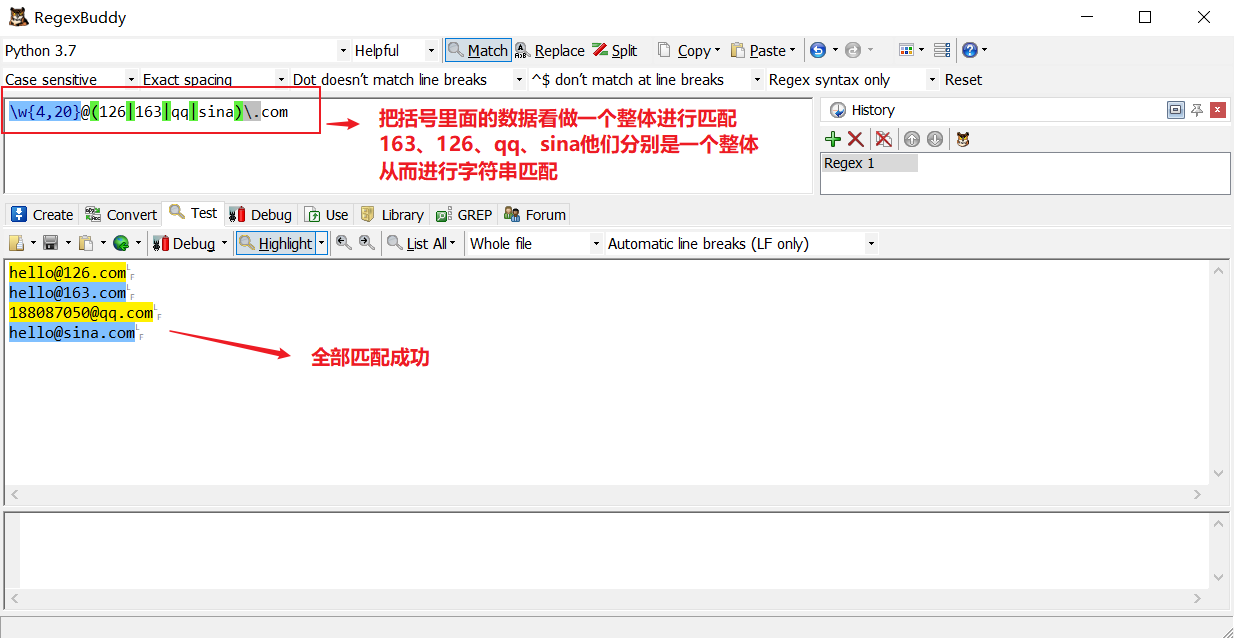Open the Use tab

(x=327, y=214)
